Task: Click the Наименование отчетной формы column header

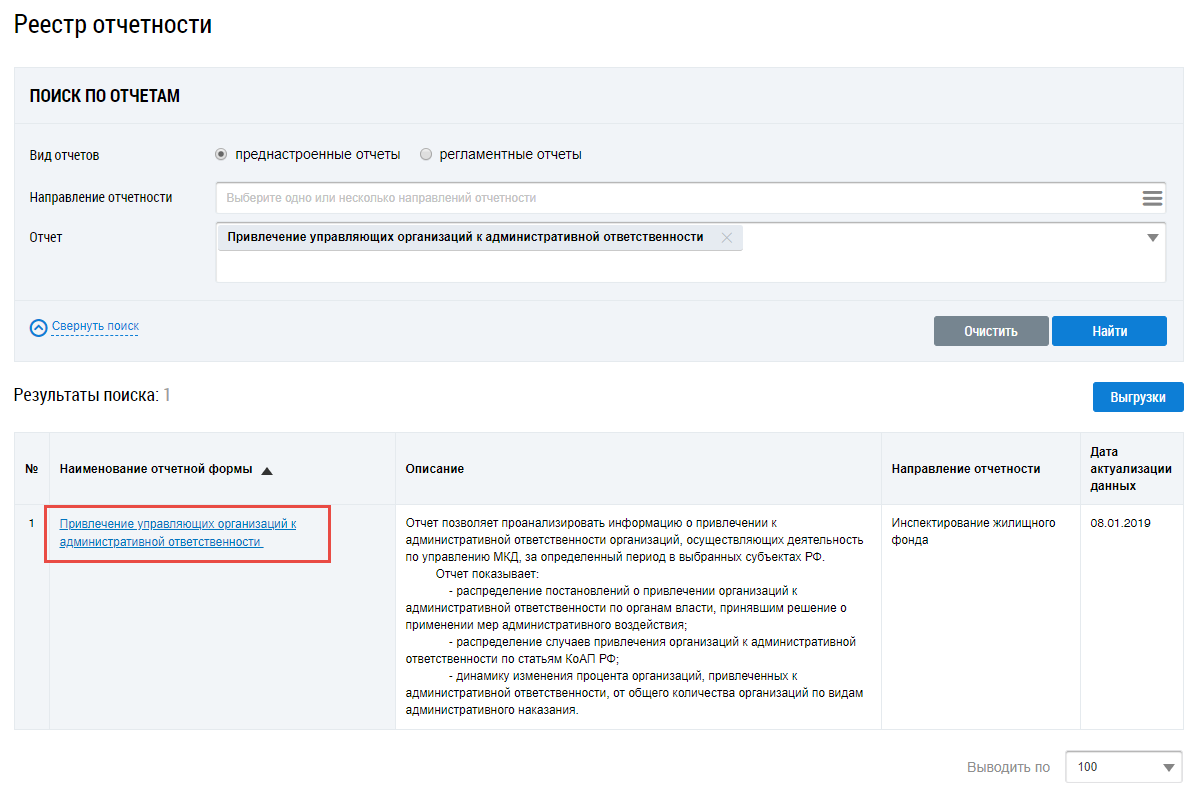Action: 156,469
